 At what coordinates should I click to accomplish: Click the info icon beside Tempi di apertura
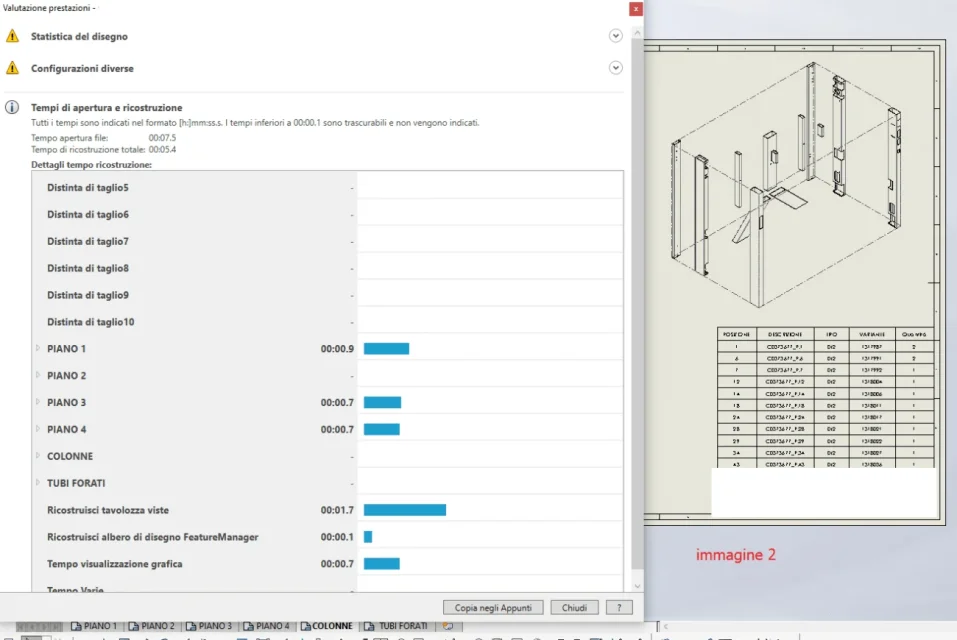tap(12, 107)
